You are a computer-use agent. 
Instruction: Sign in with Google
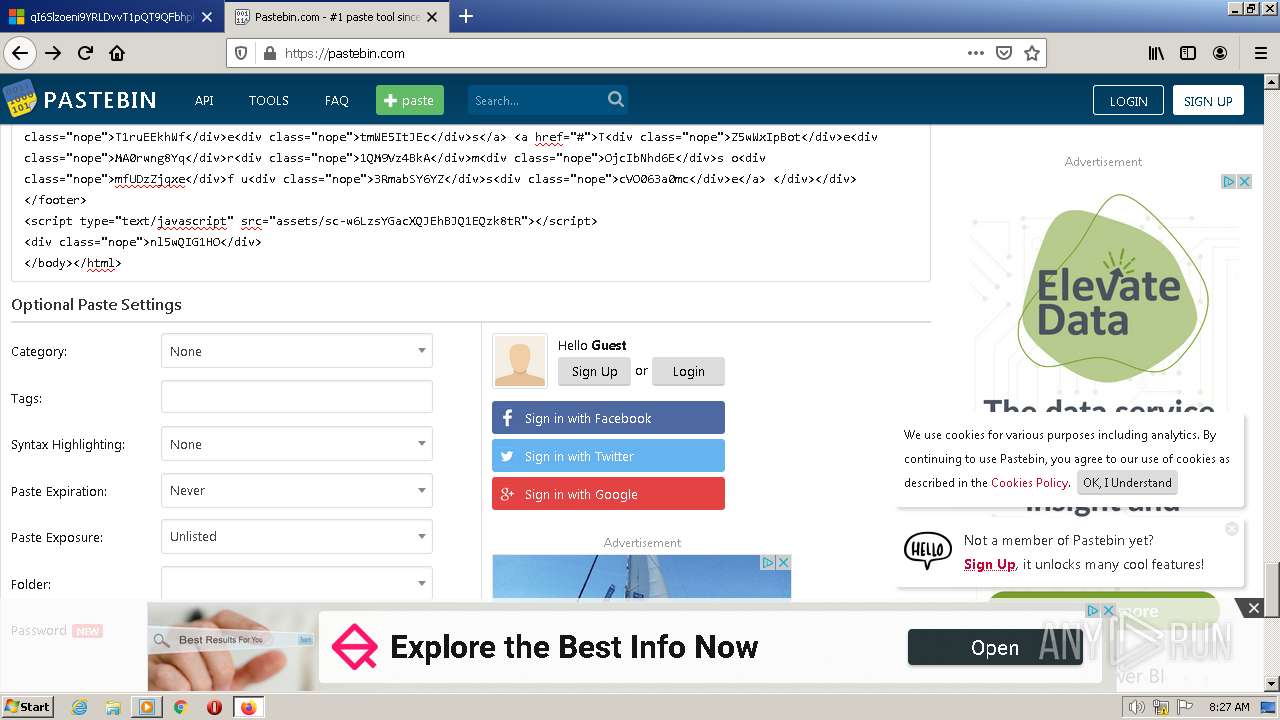(608, 494)
